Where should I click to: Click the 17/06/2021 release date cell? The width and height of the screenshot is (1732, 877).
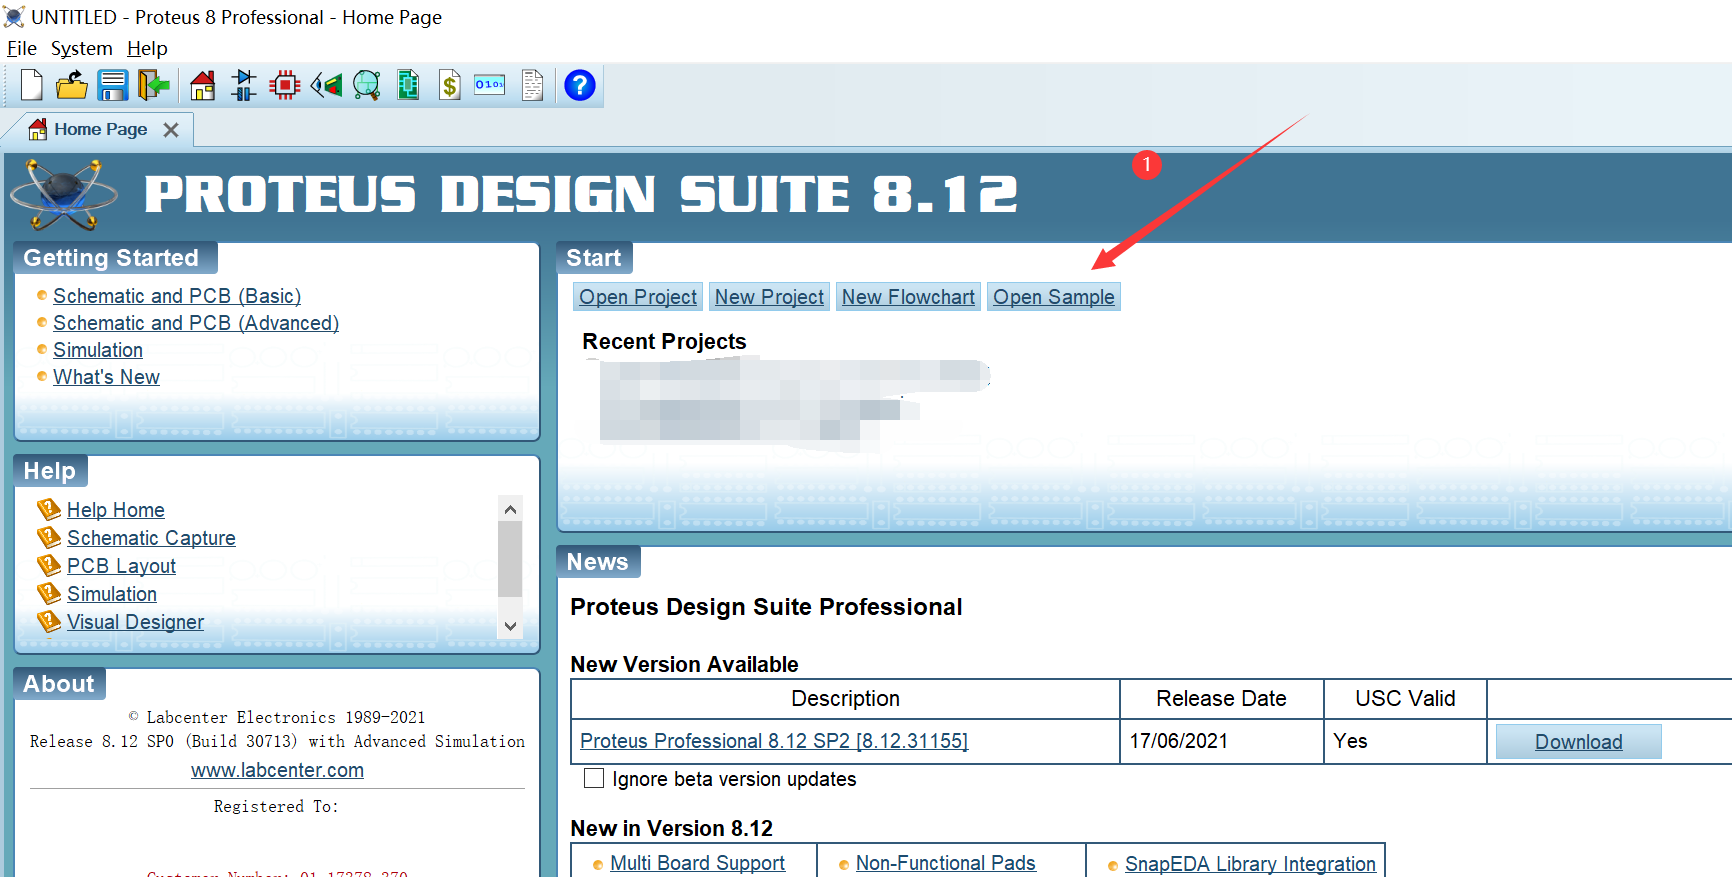tap(1222, 741)
